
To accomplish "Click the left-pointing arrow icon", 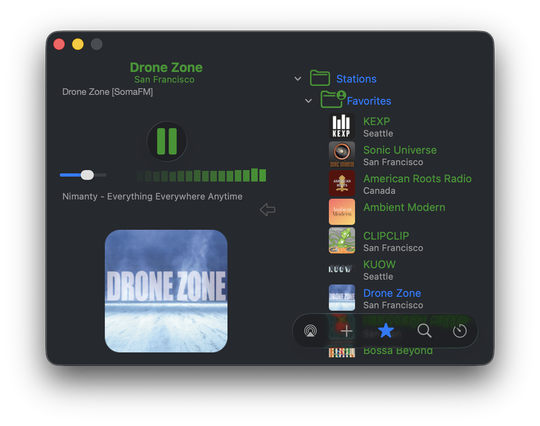I will 268,209.
